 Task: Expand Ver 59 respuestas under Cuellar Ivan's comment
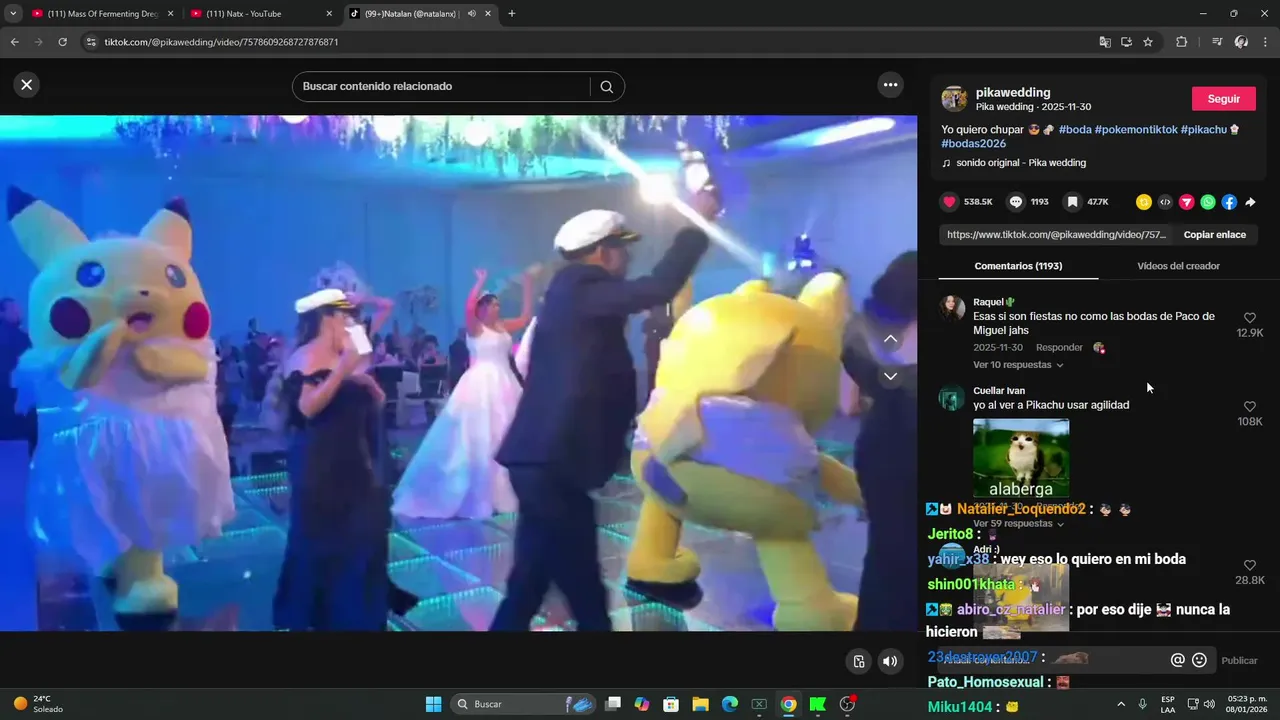coord(1018,523)
